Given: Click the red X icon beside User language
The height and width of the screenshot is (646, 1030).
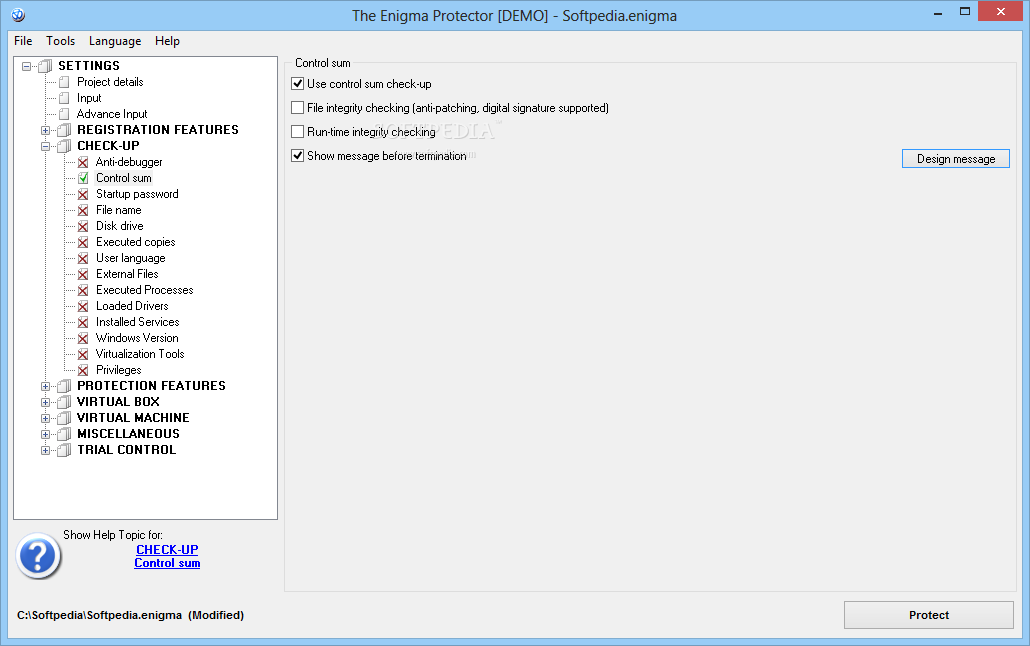Looking at the screenshot, I should 83,258.
